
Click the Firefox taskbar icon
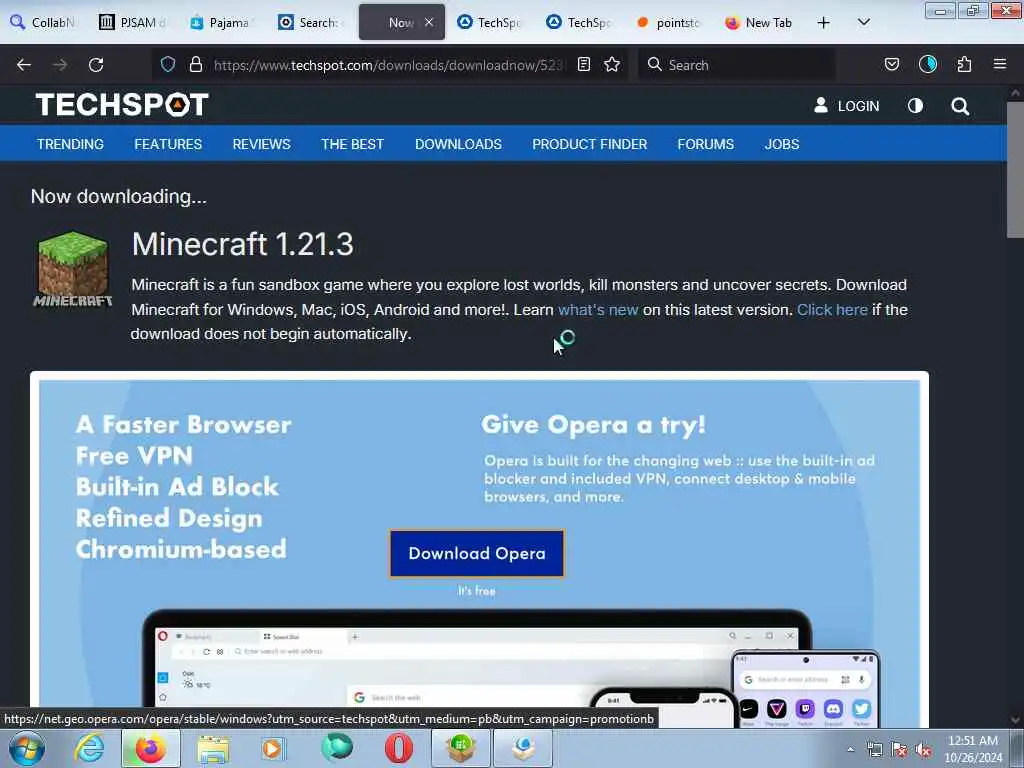(150, 748)
